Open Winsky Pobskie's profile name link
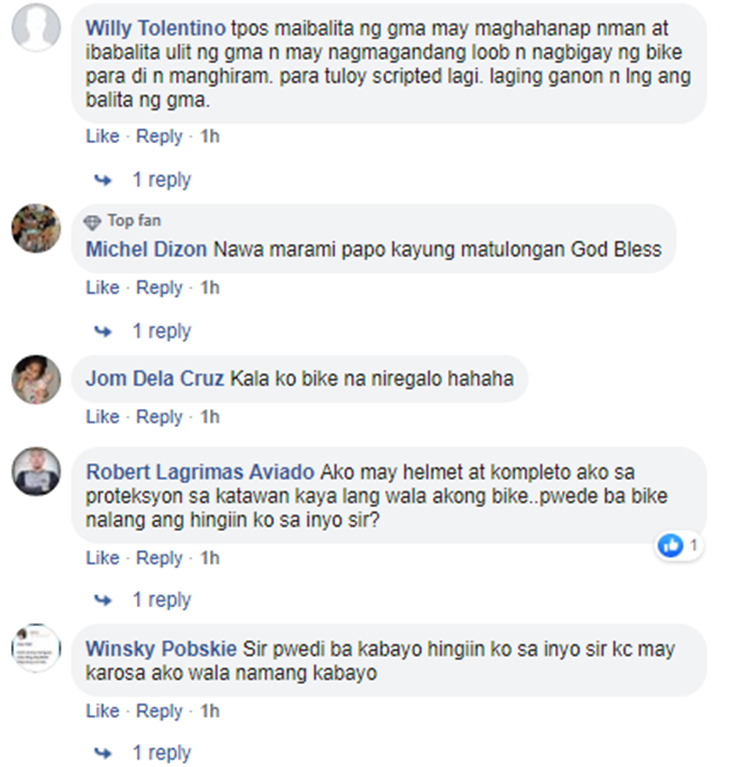750x767 pixels. point(161,649)
